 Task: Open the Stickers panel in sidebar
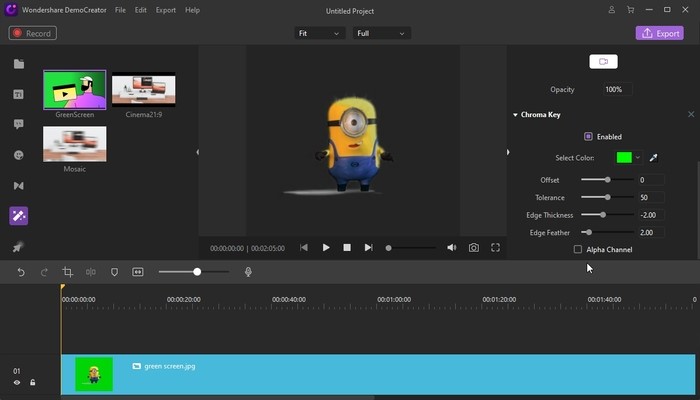click(x=19, y=155)
